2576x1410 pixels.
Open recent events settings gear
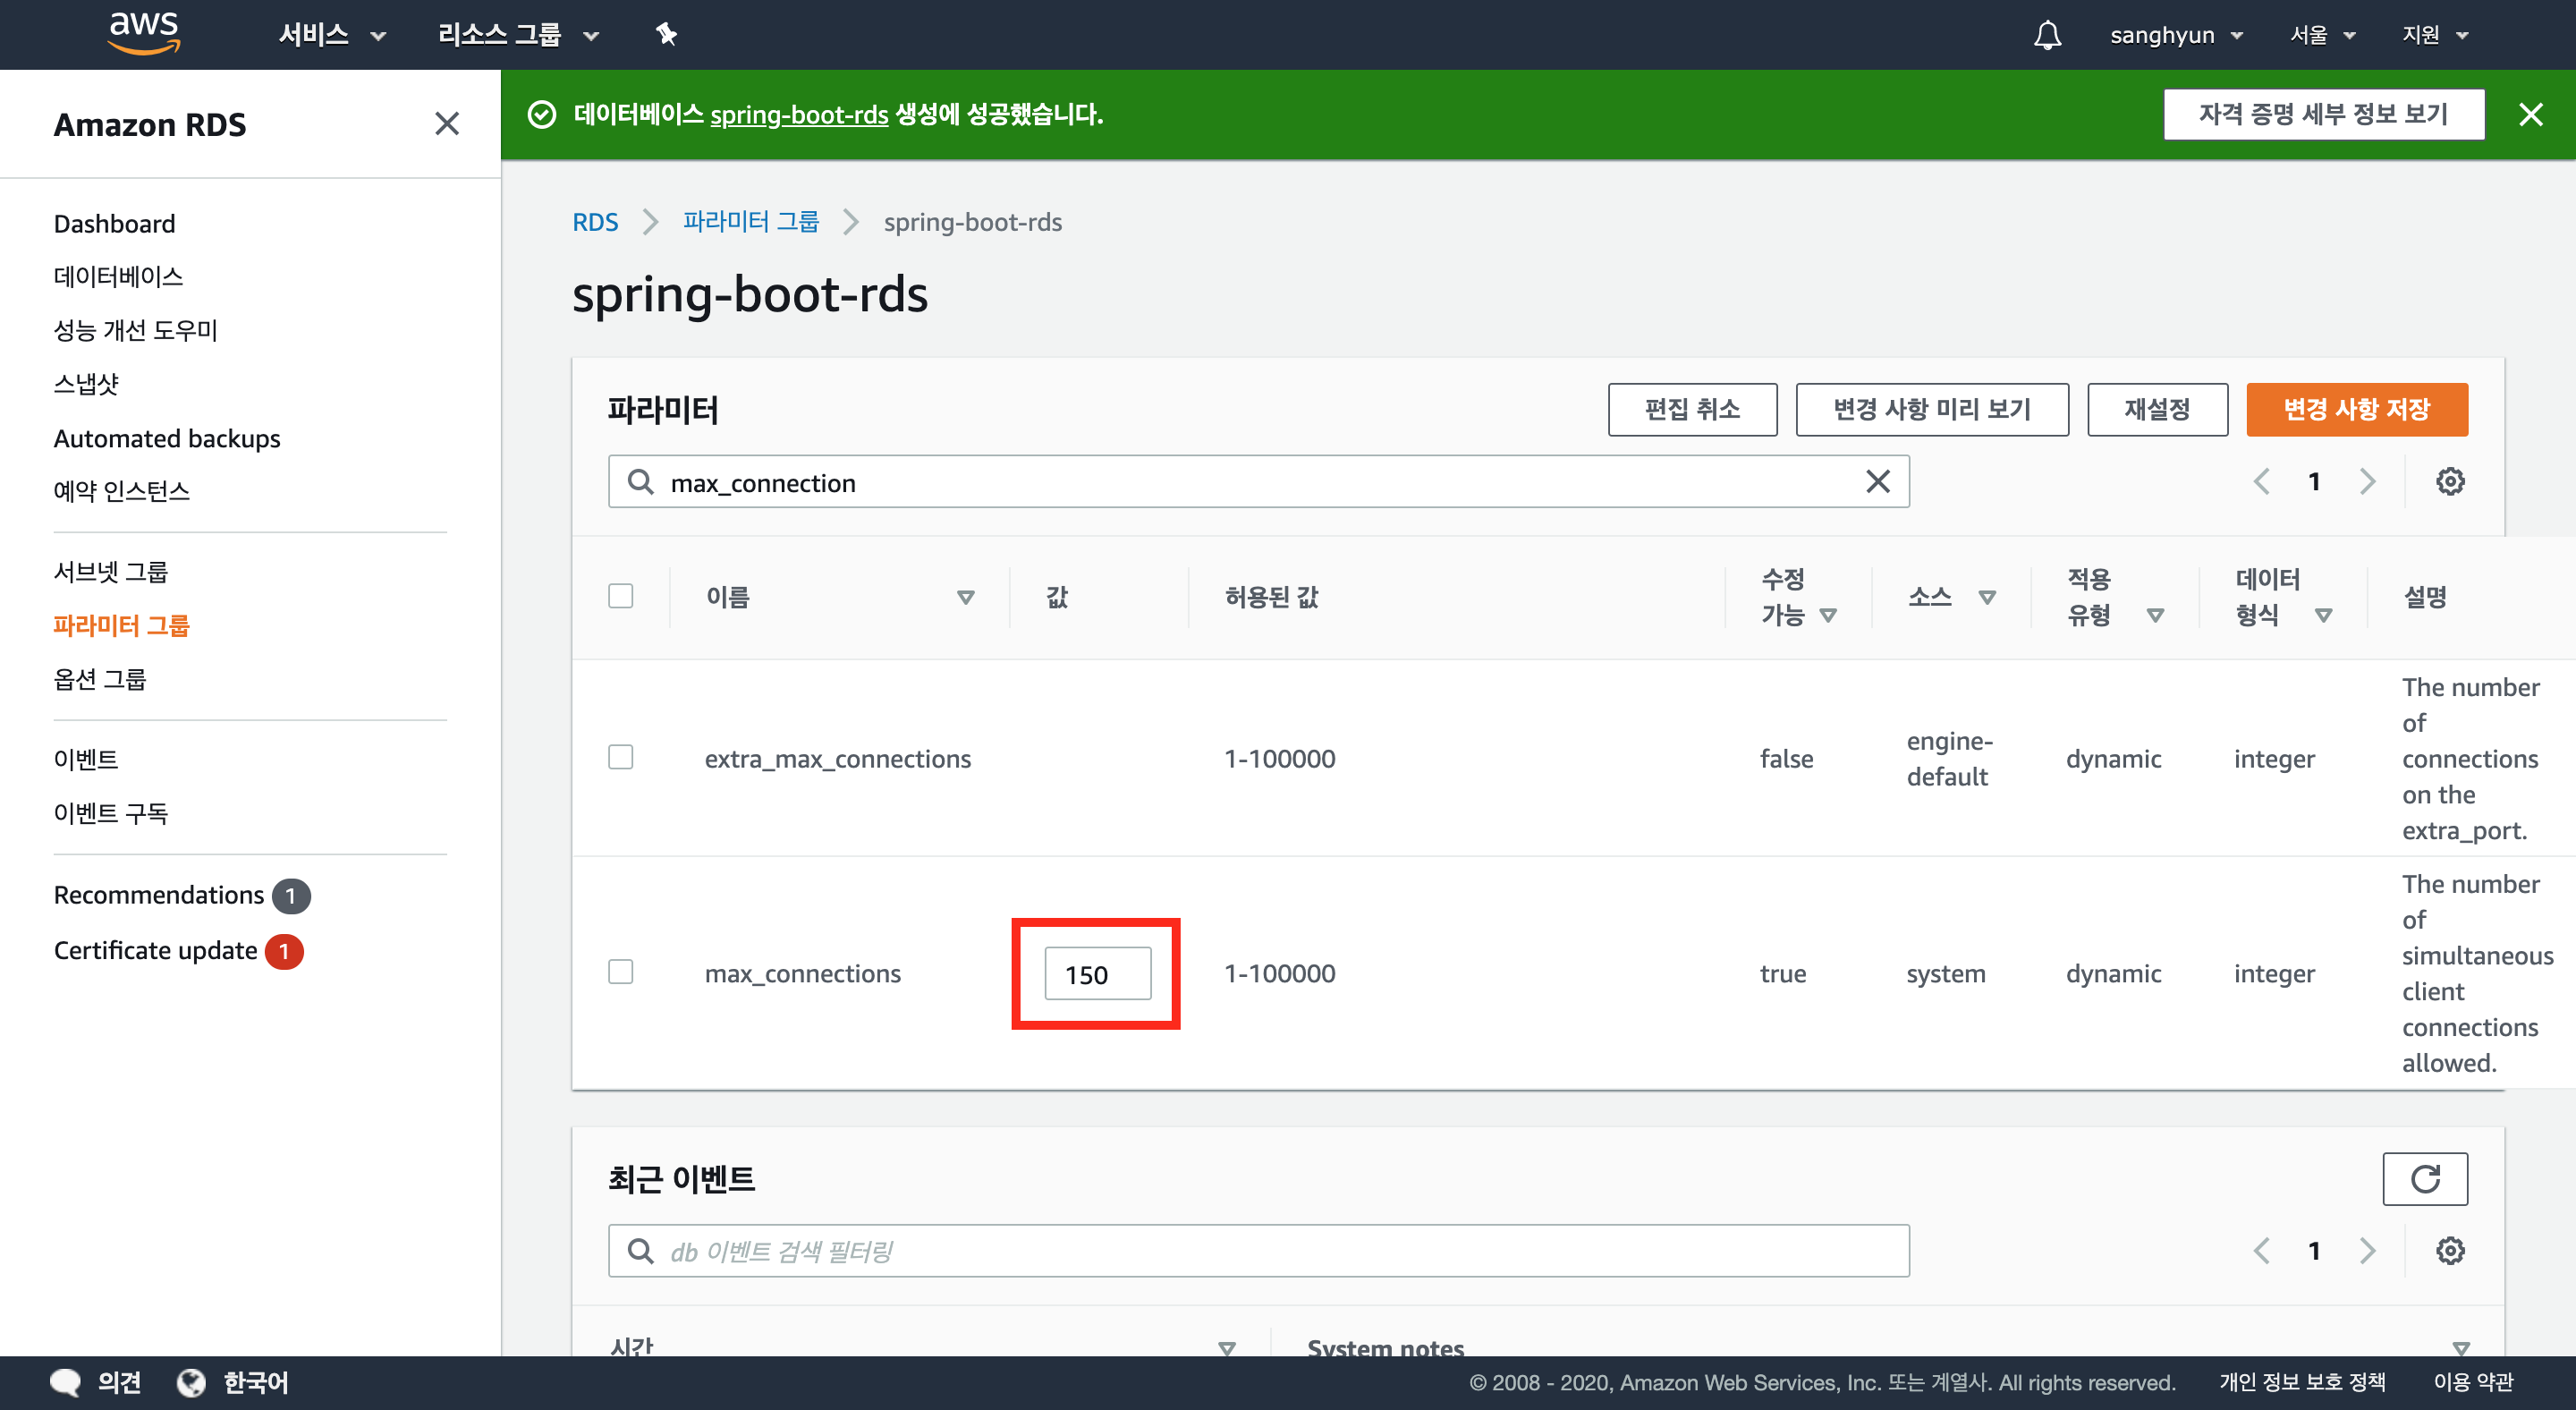[2449, 1251]
